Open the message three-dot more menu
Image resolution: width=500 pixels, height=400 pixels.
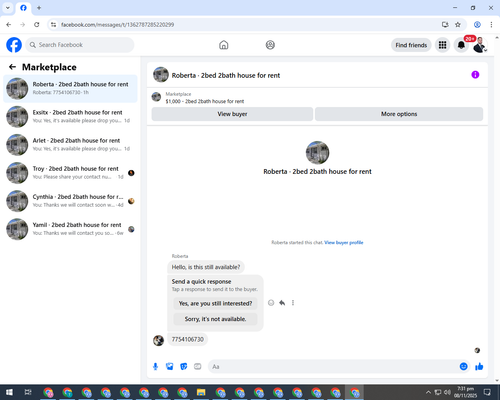click(293, 303)
